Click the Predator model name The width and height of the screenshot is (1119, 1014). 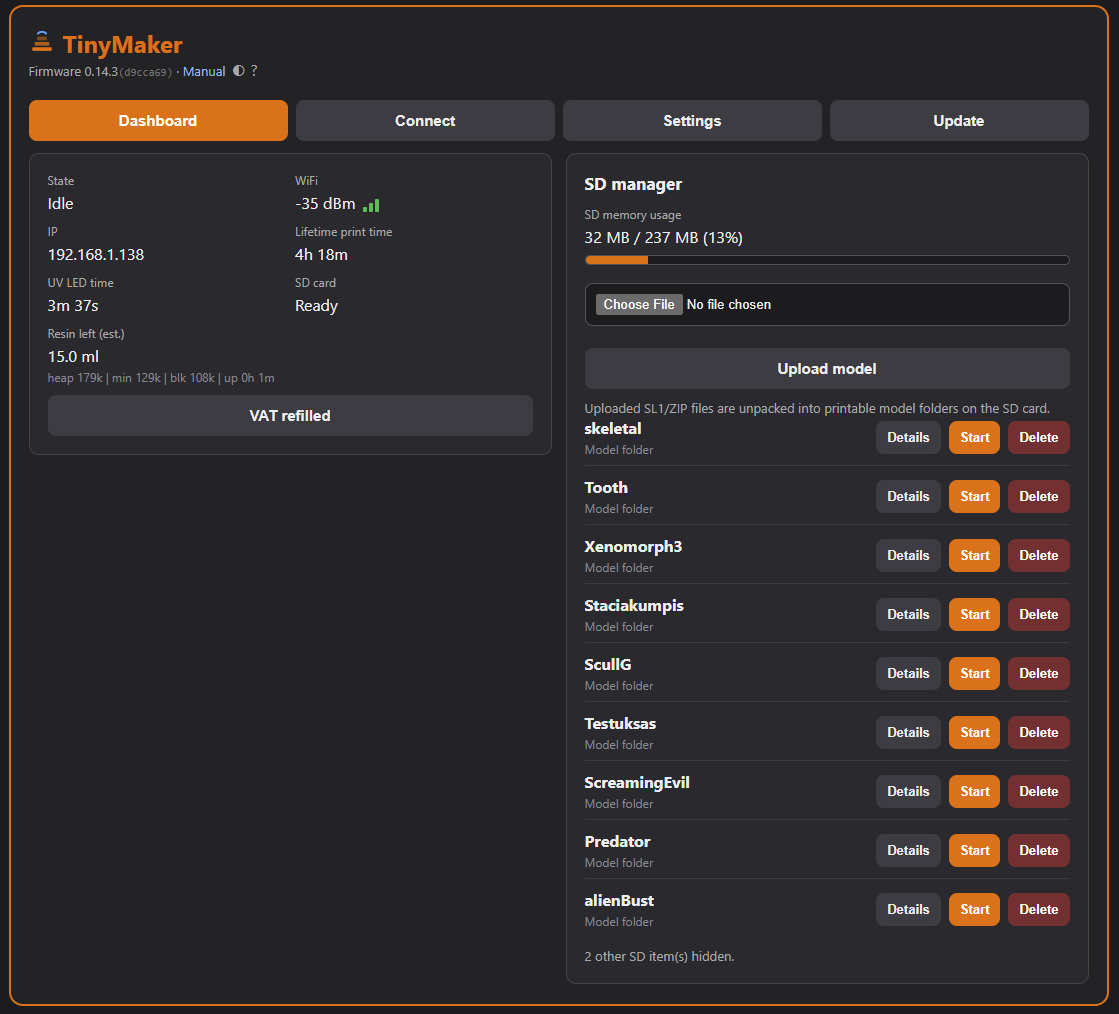click(x=617, y=842)
